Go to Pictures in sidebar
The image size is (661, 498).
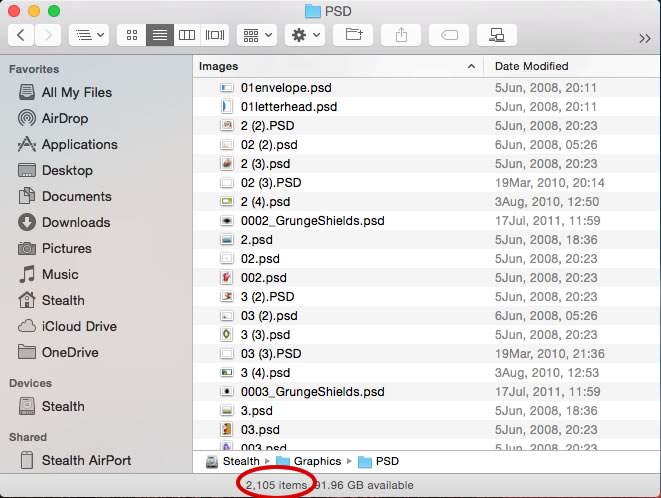[55, 249]
